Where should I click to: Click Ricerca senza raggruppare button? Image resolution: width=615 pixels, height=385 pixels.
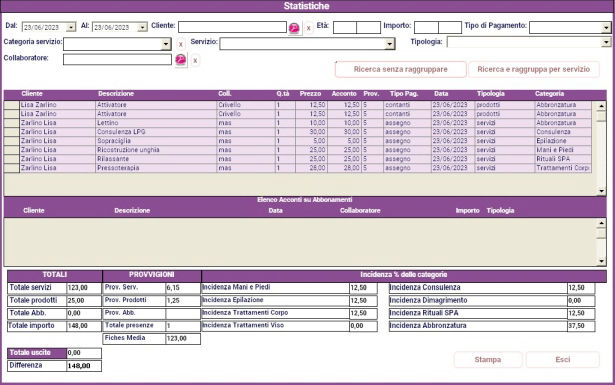coord(400,69)
